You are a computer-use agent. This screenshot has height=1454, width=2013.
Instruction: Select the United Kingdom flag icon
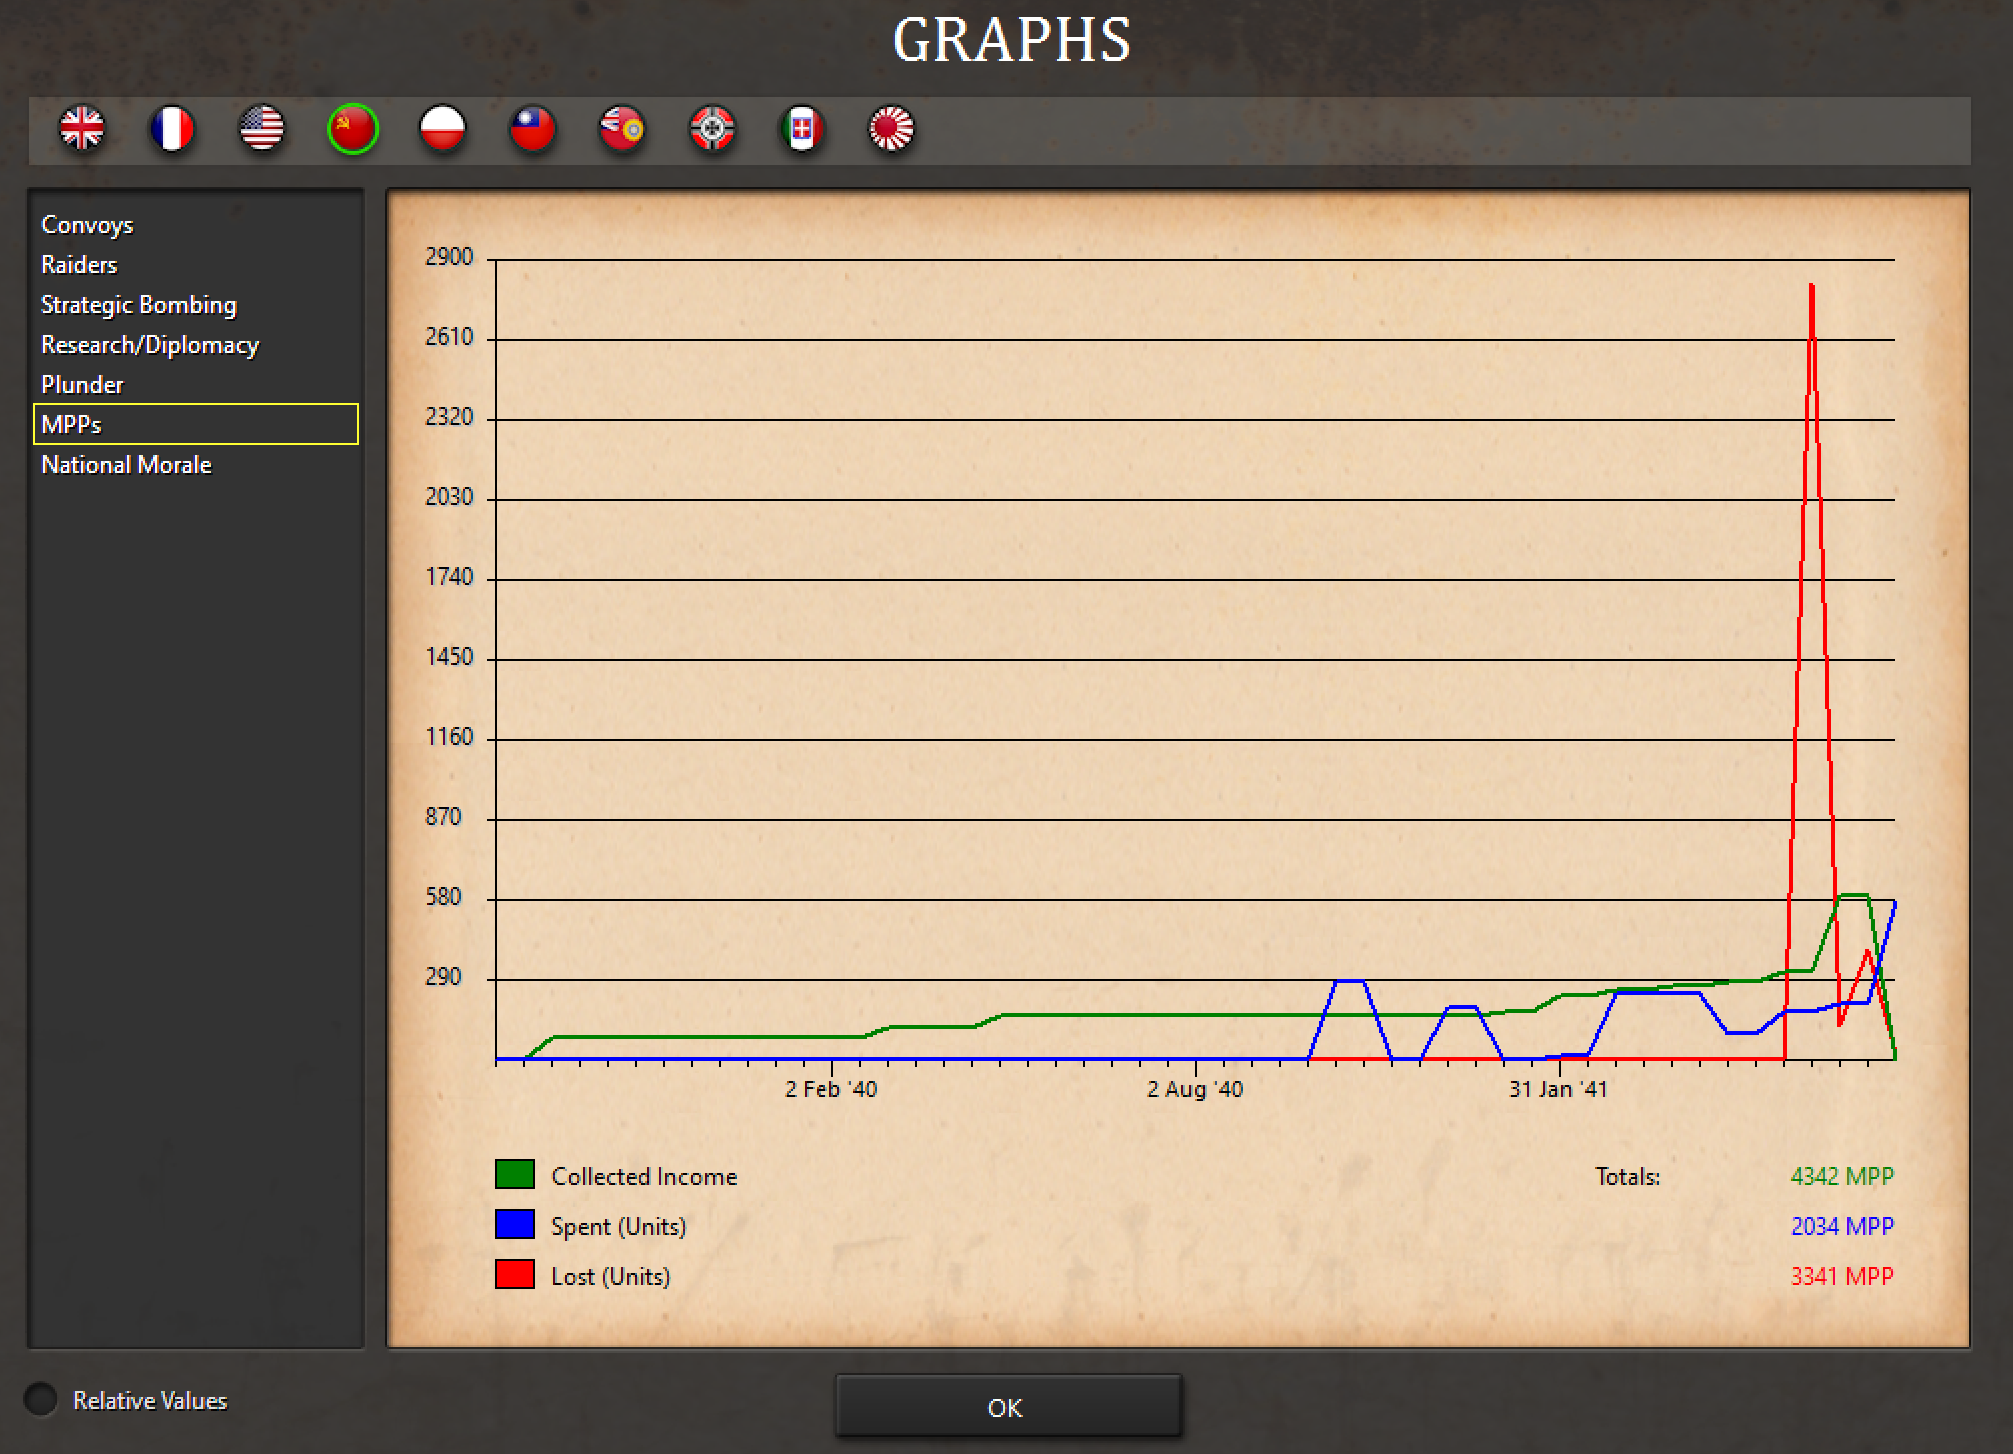point(82,129)
